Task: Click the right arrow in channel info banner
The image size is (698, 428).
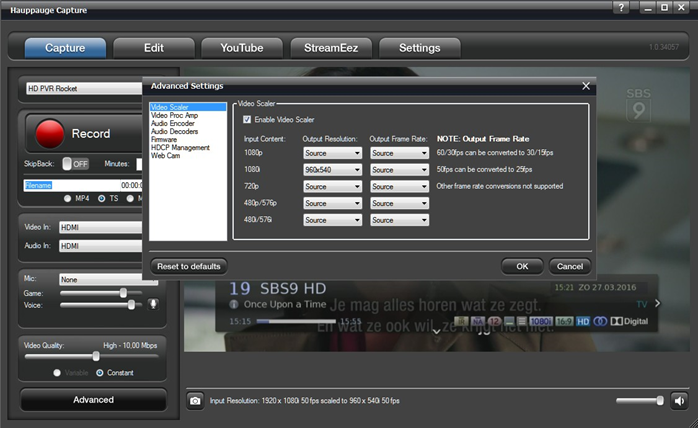Action: pos(657,303)
